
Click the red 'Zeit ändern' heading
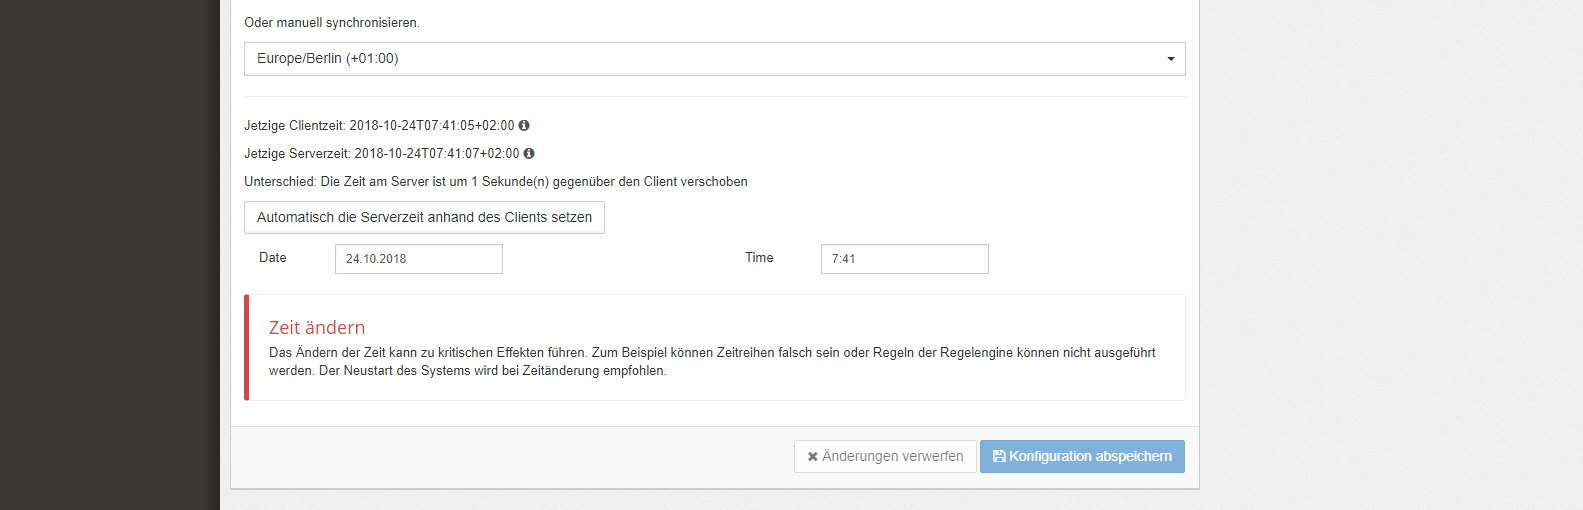(x=317, y=328)
